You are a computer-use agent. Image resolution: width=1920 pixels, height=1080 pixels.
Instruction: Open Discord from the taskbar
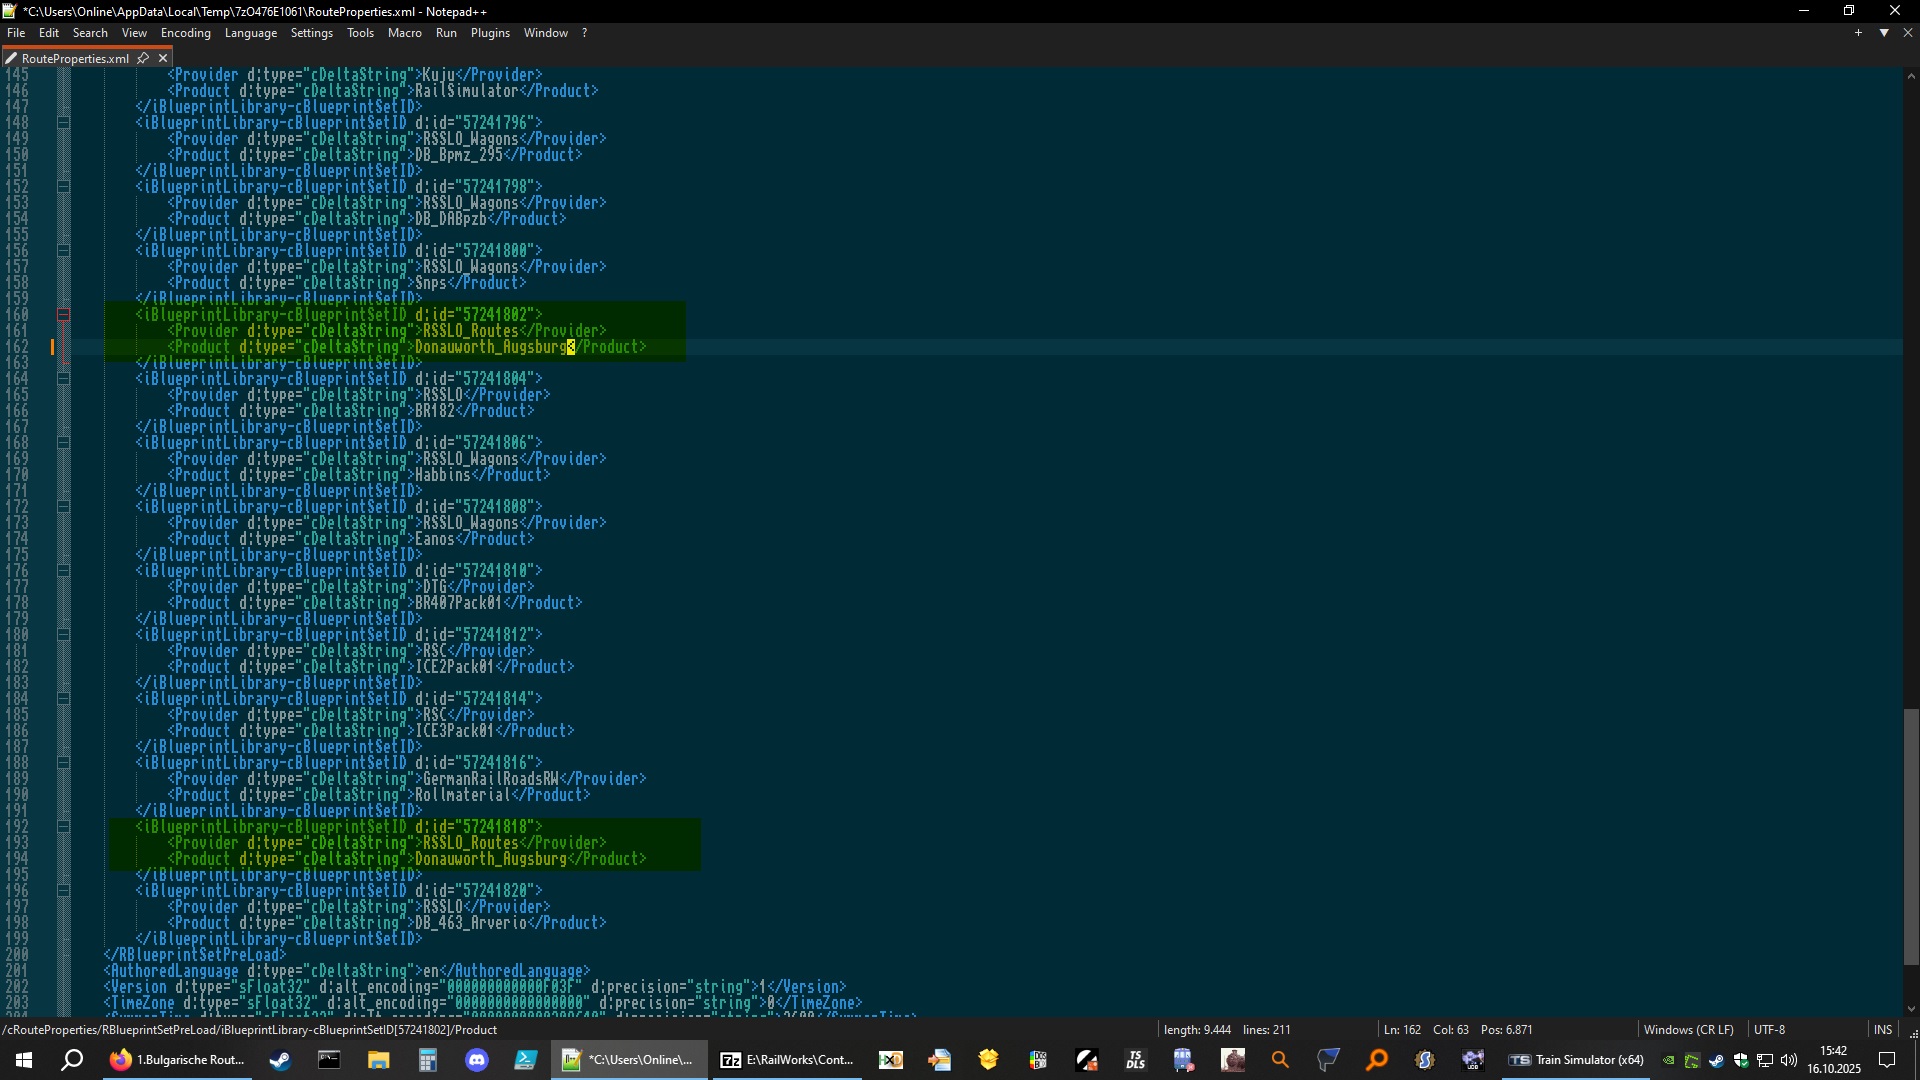click(477, 1060)
